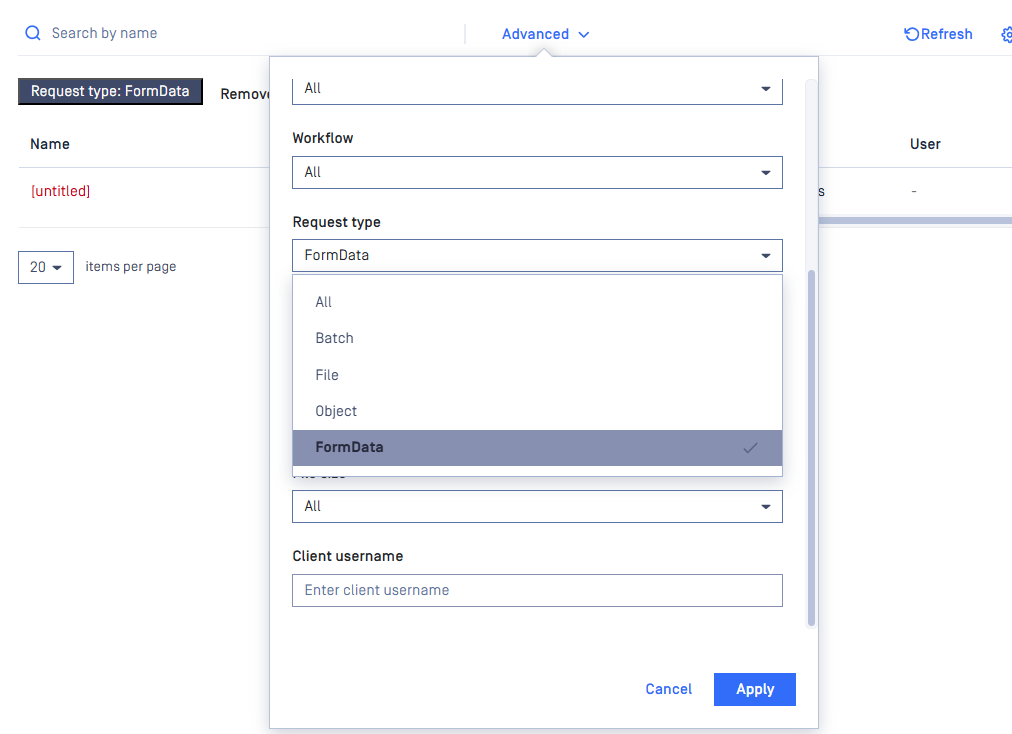1012x734 pixels.
Task: Click the checkmark beside FormData option
Action: (x=750, y=448)
